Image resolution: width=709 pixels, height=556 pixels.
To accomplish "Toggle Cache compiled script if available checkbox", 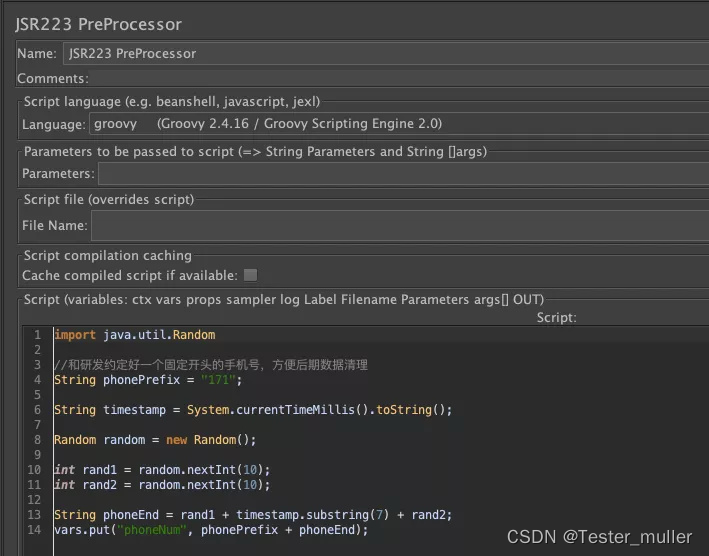I will tap(251, 275).
